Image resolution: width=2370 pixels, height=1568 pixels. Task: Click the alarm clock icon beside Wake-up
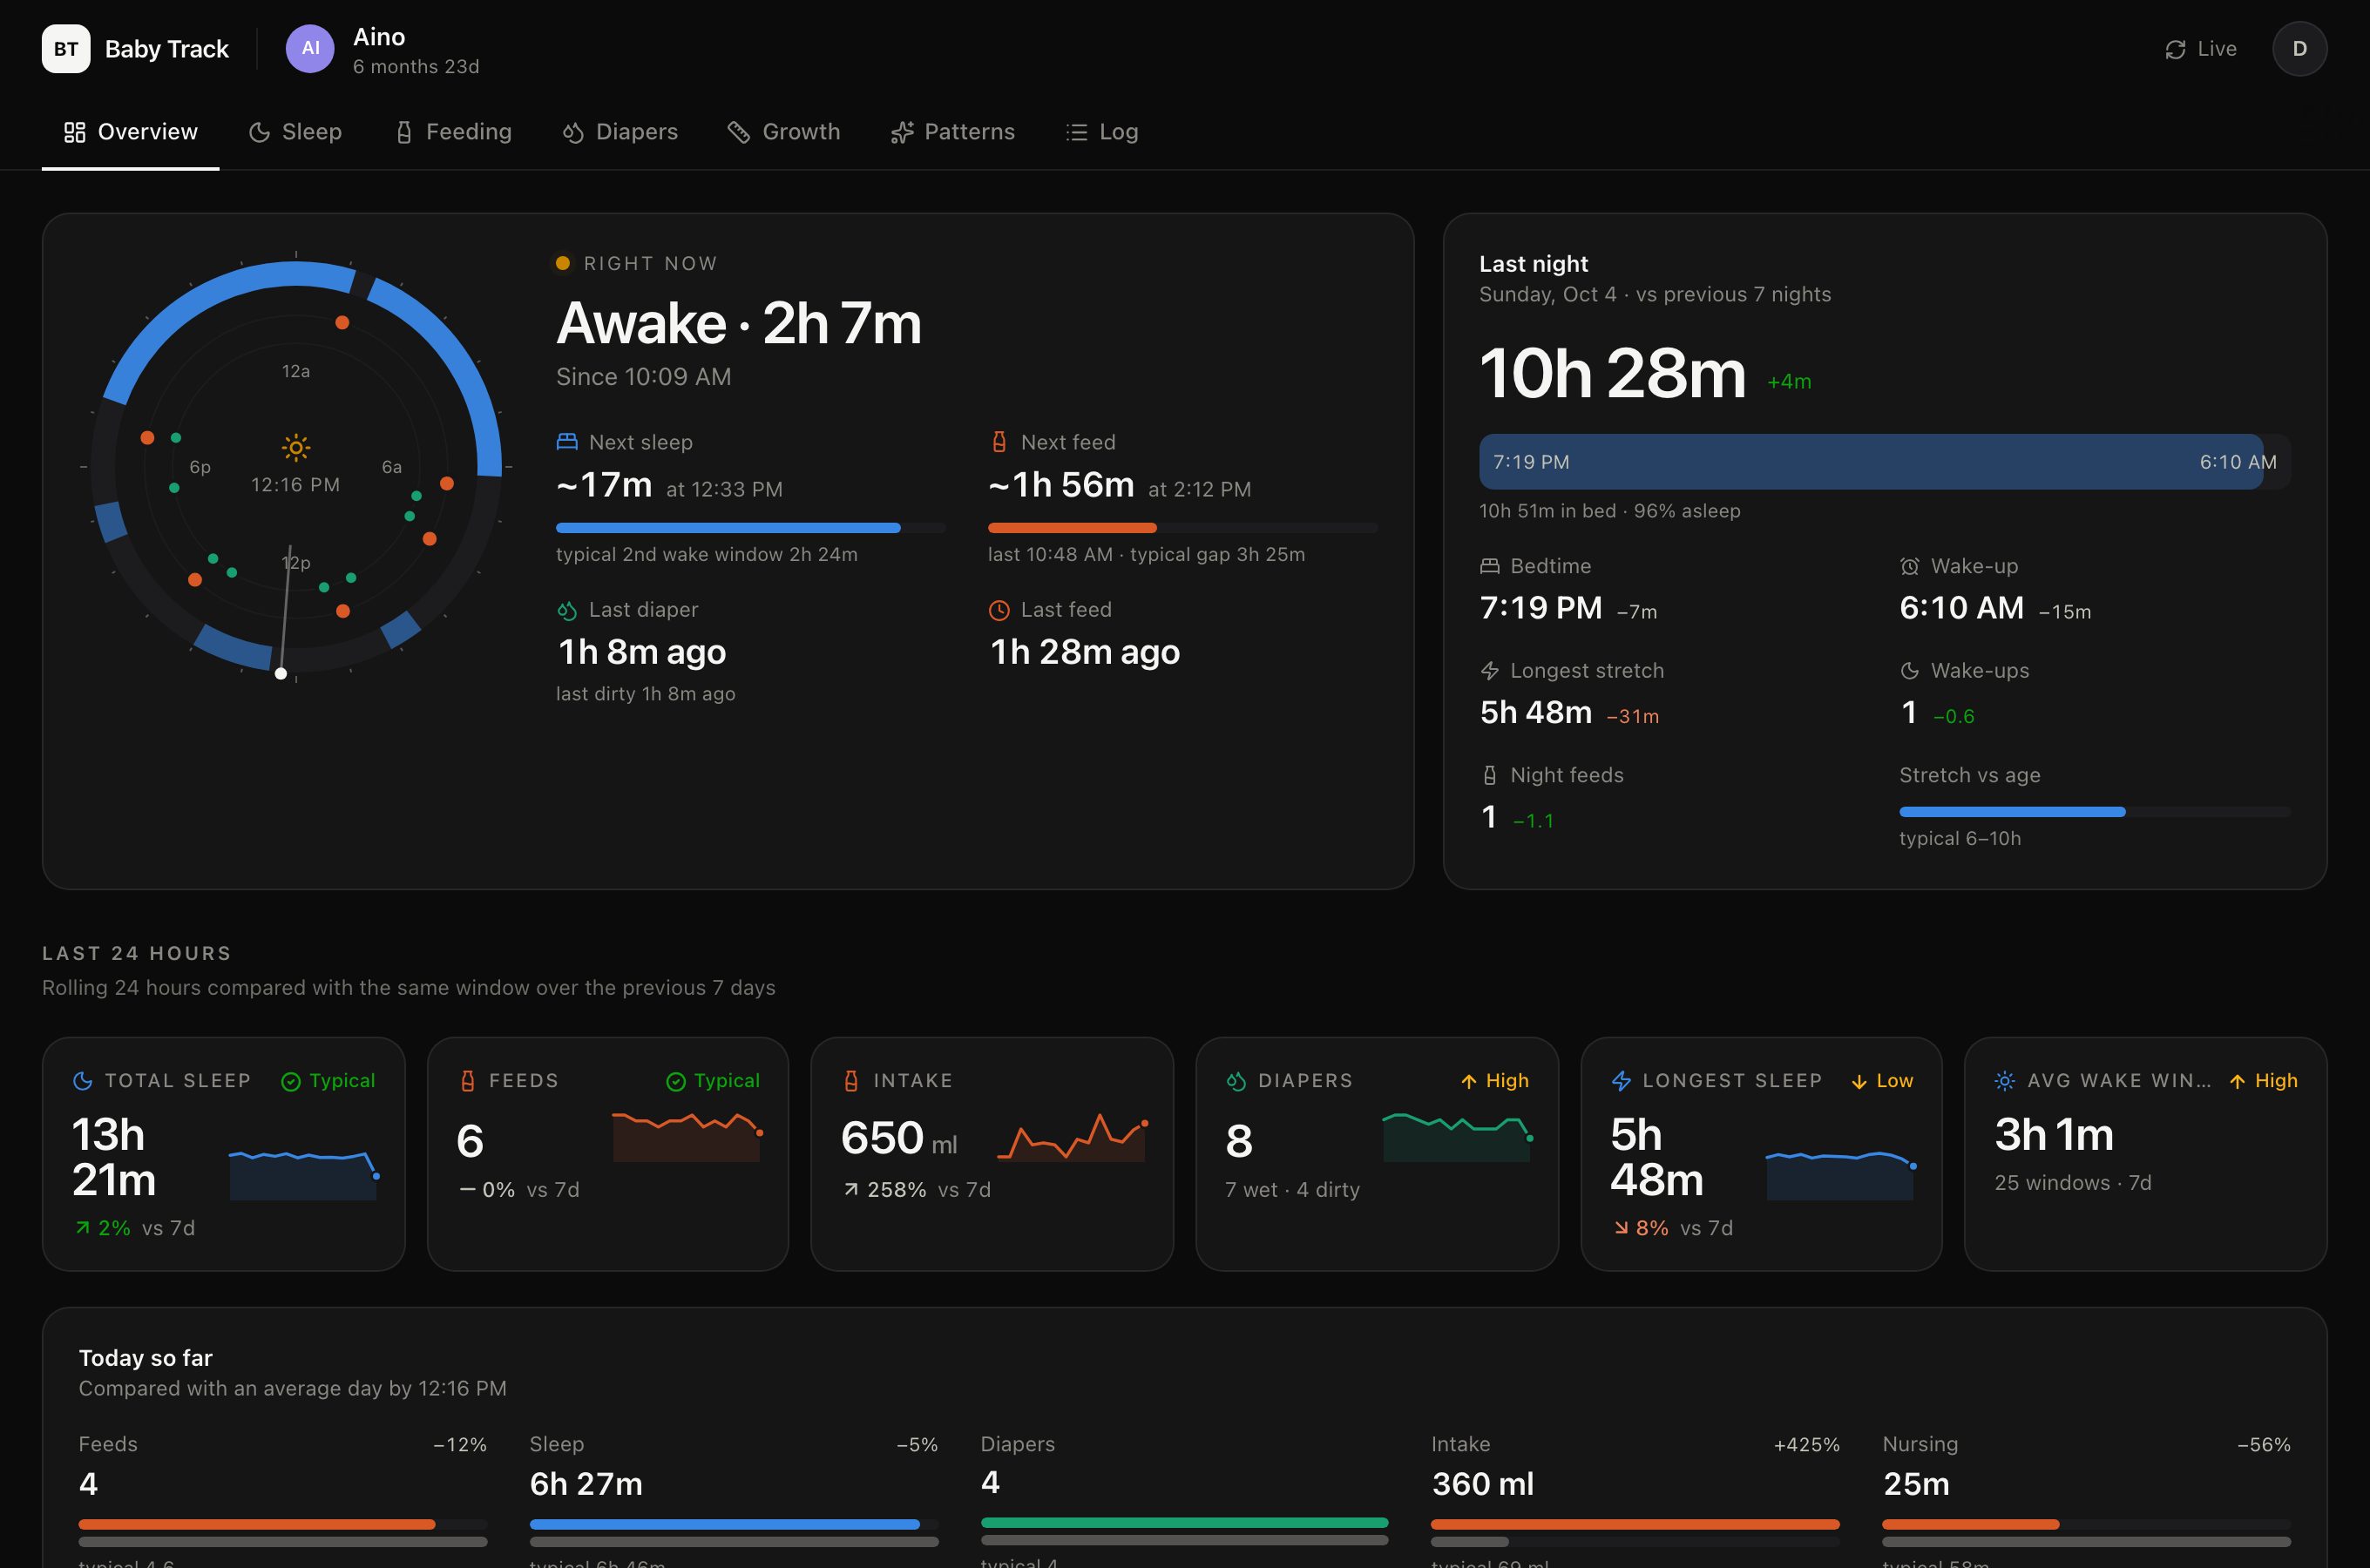pos(1910,566)
